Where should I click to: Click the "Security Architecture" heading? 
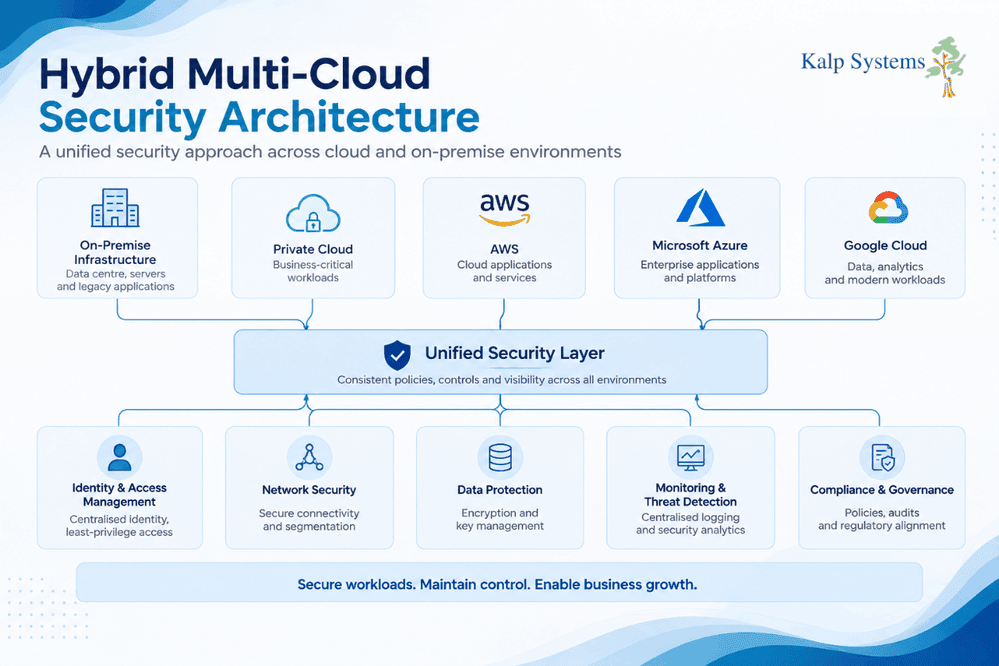point(259,117)
